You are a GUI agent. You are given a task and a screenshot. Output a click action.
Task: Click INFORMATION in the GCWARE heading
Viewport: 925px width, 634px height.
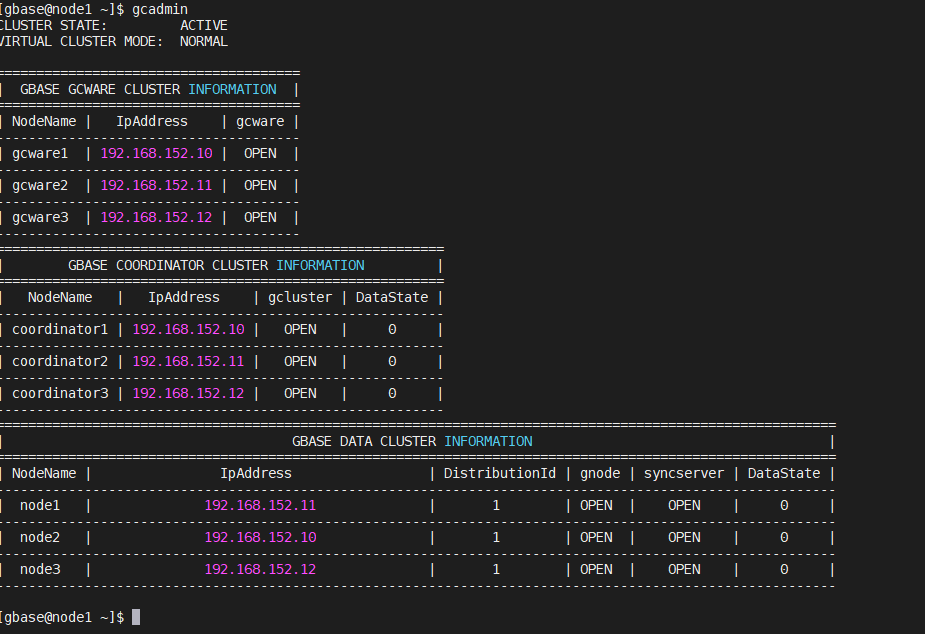pos(232,89)
